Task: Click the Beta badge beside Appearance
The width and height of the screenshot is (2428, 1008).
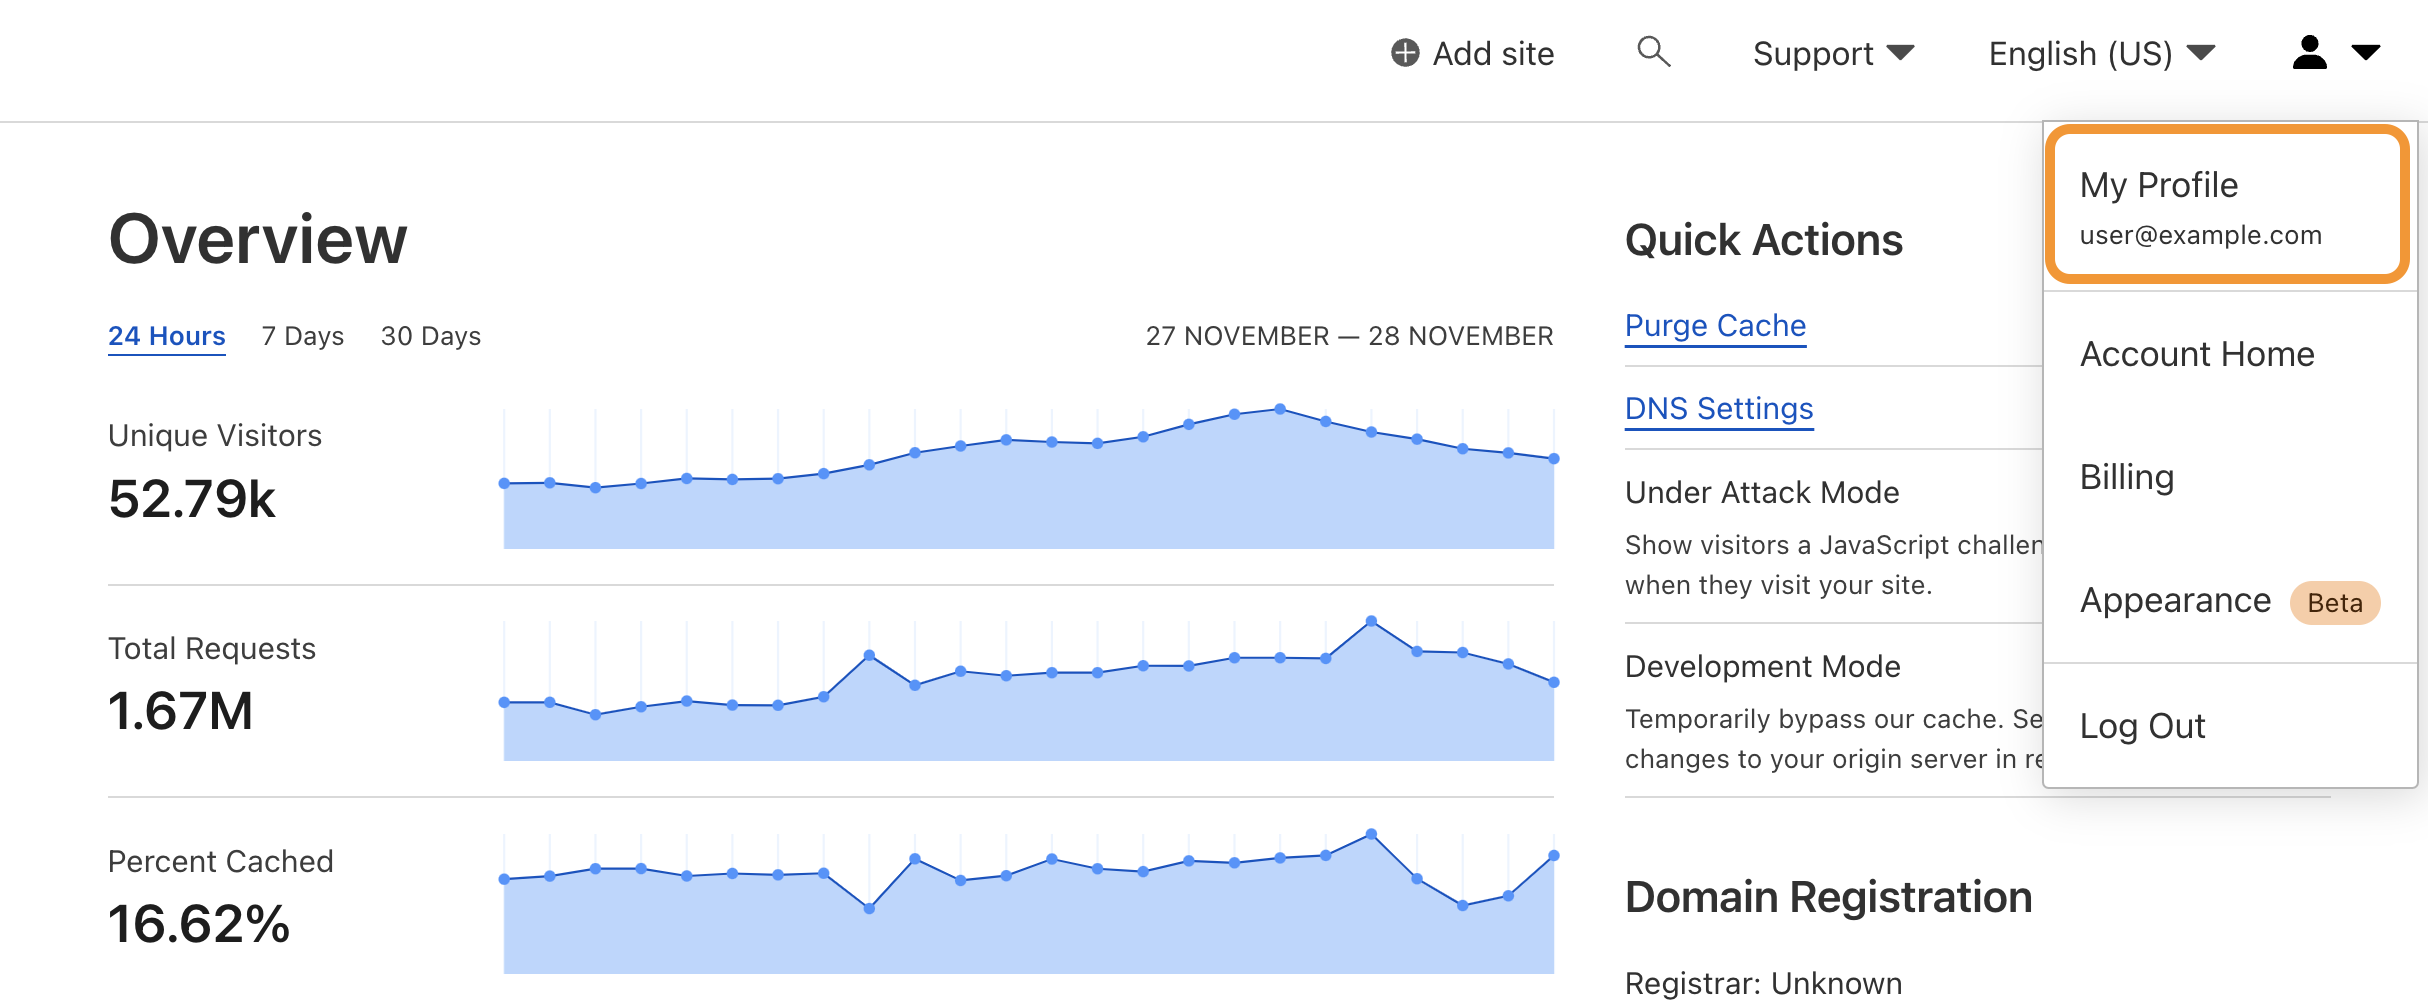Action: click(x=2334, y=603)
